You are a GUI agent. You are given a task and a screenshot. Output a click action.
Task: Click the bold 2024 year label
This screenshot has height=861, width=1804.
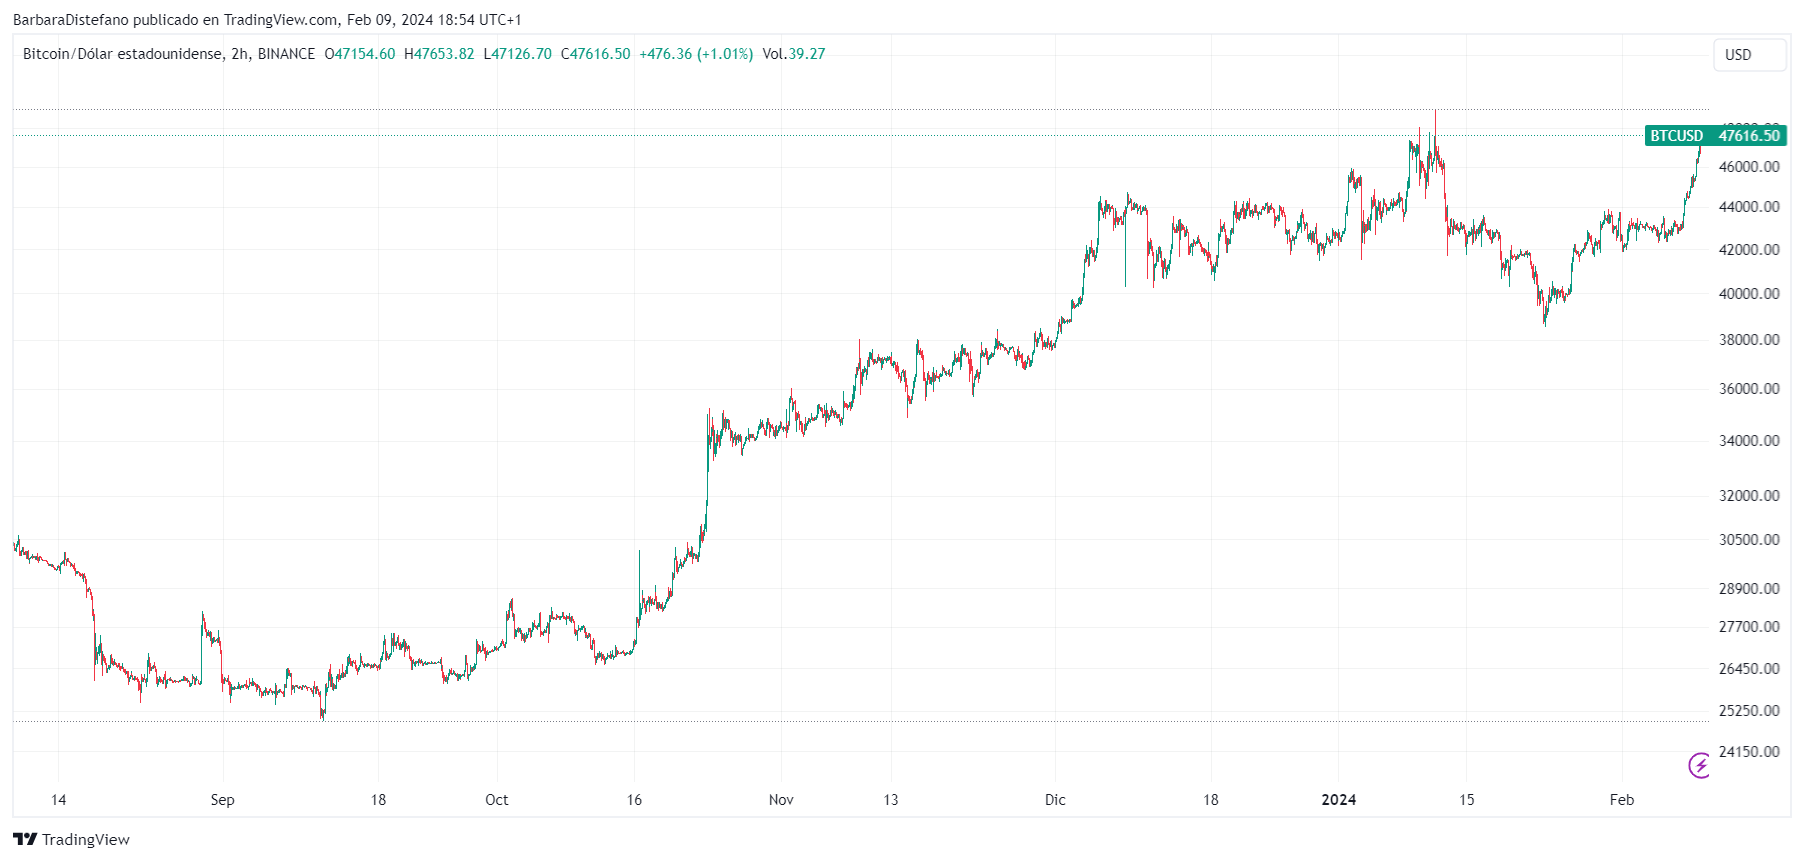tap(1338, 800)
